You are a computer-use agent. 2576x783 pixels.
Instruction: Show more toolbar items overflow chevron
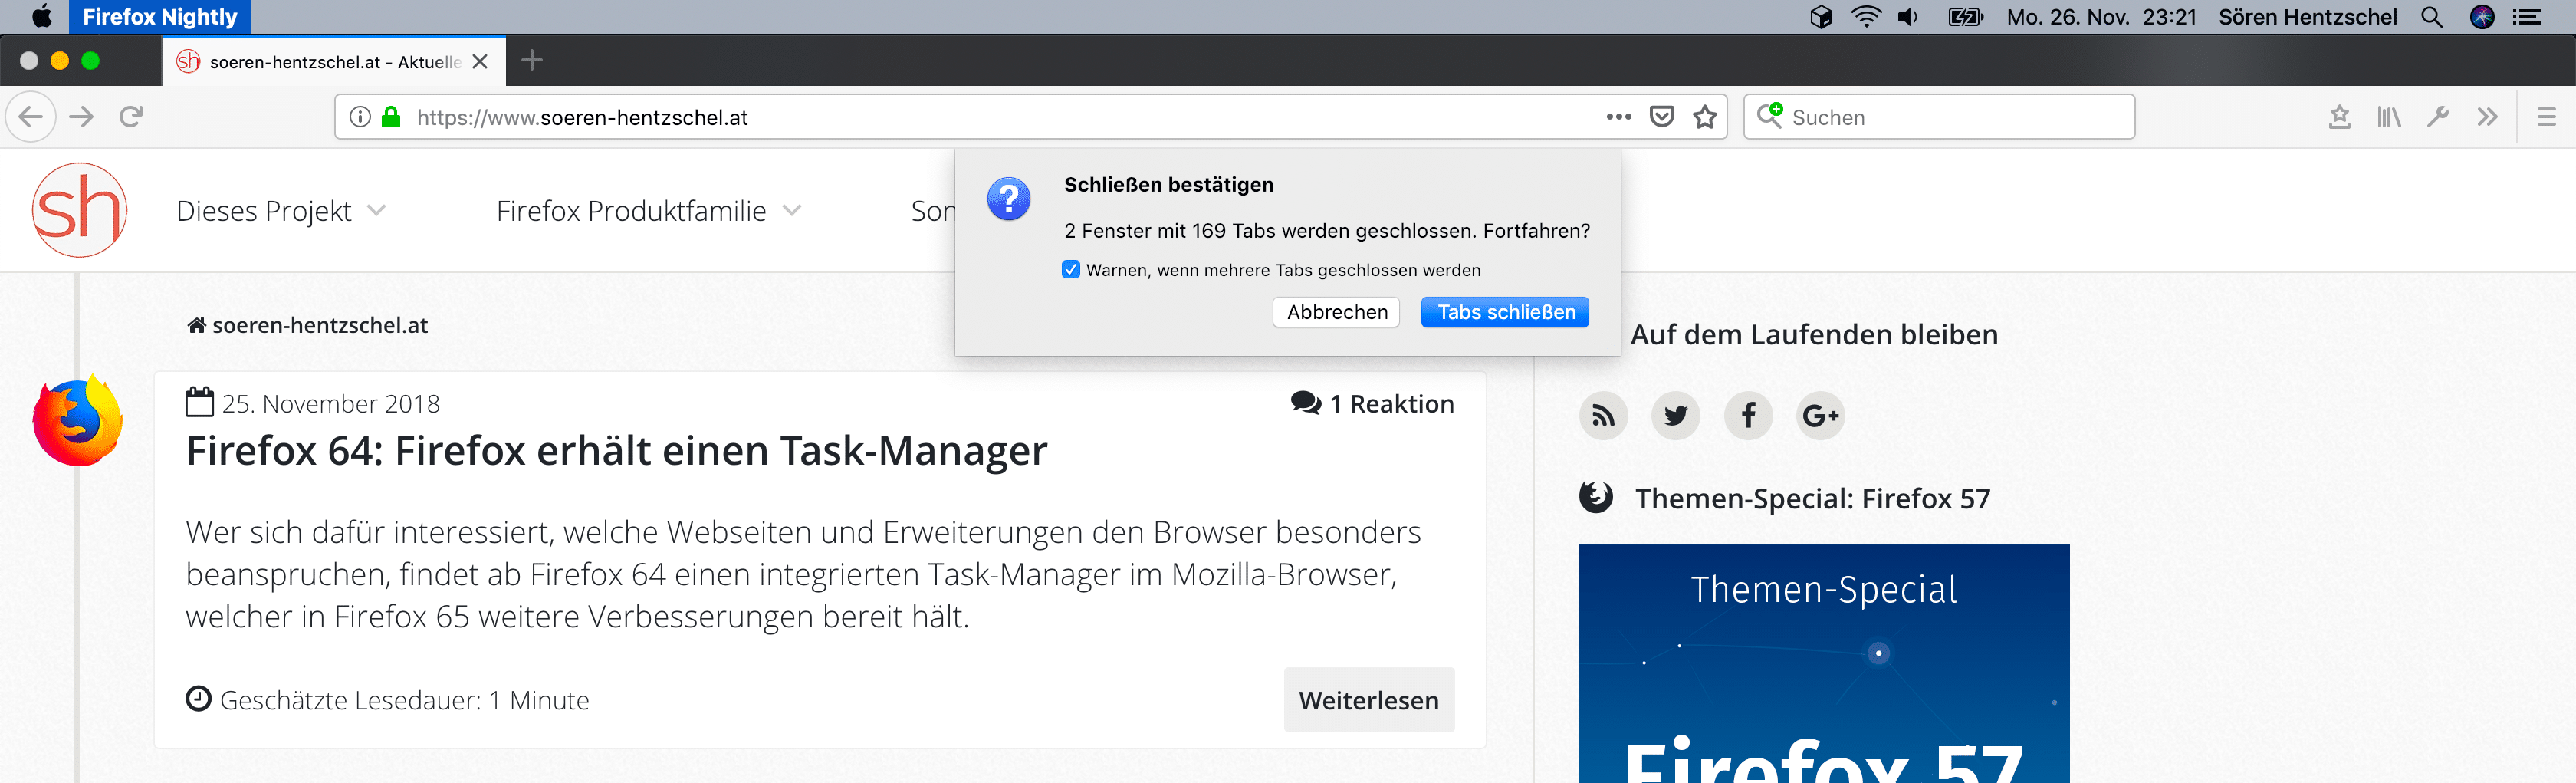pyautogui.click(x=2487, y=117)
